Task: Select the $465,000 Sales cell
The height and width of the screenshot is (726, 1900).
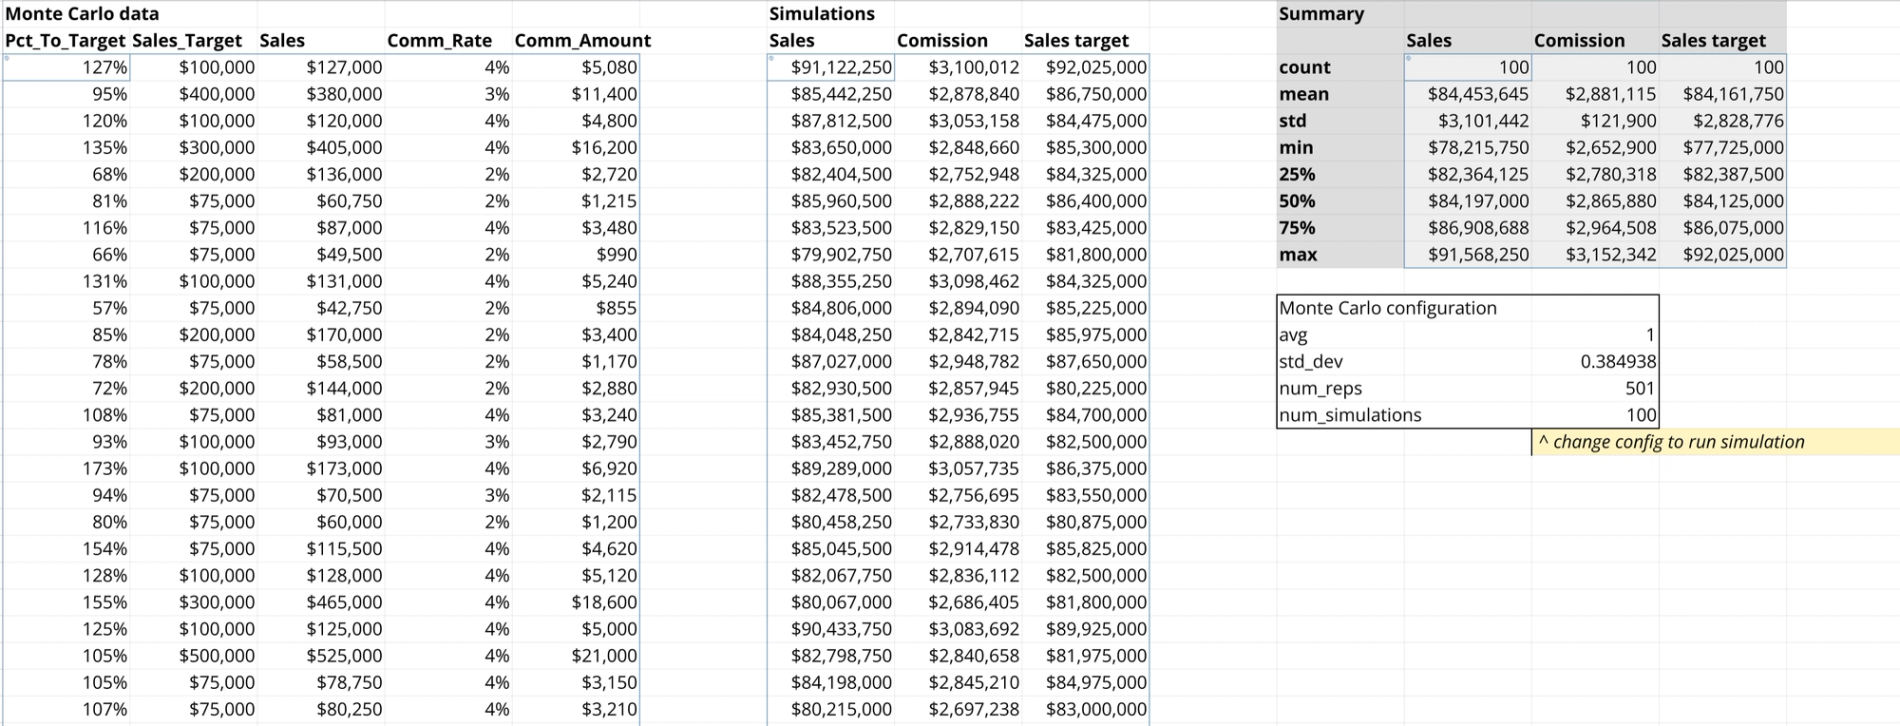Action: (x=321, y=602)
